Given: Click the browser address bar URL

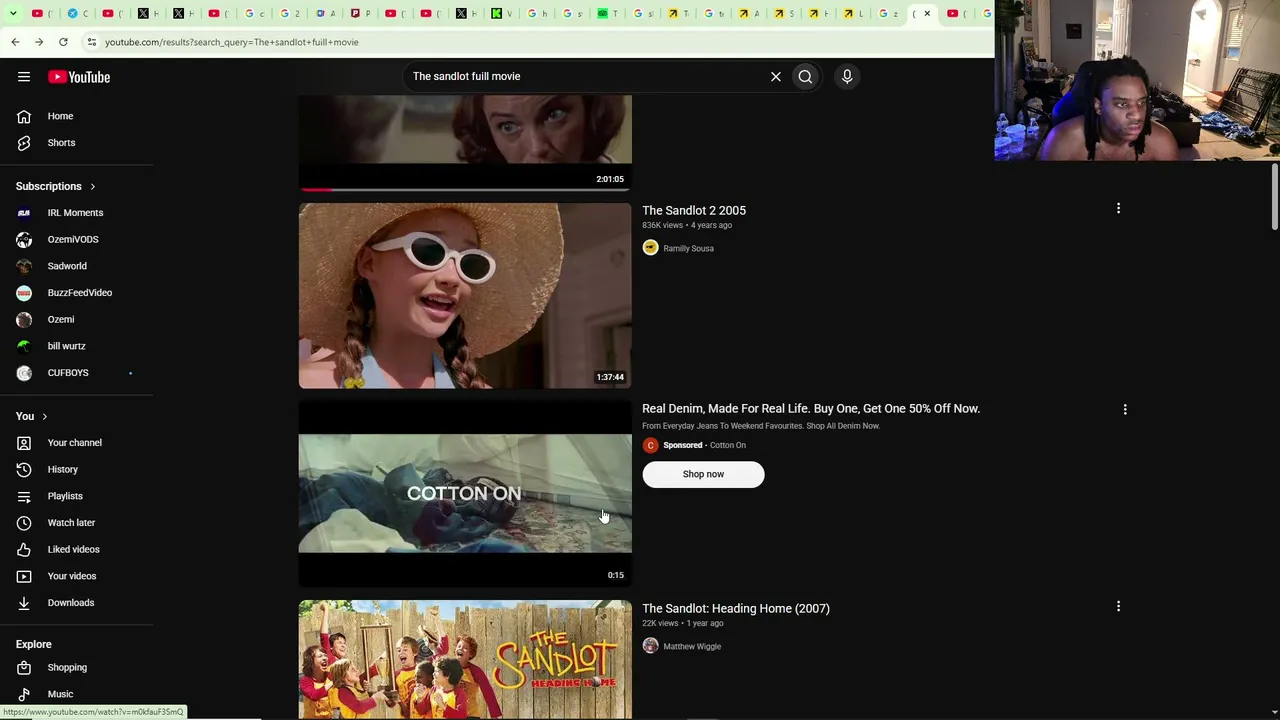Looking at the screenshot, I should (232, 42).
